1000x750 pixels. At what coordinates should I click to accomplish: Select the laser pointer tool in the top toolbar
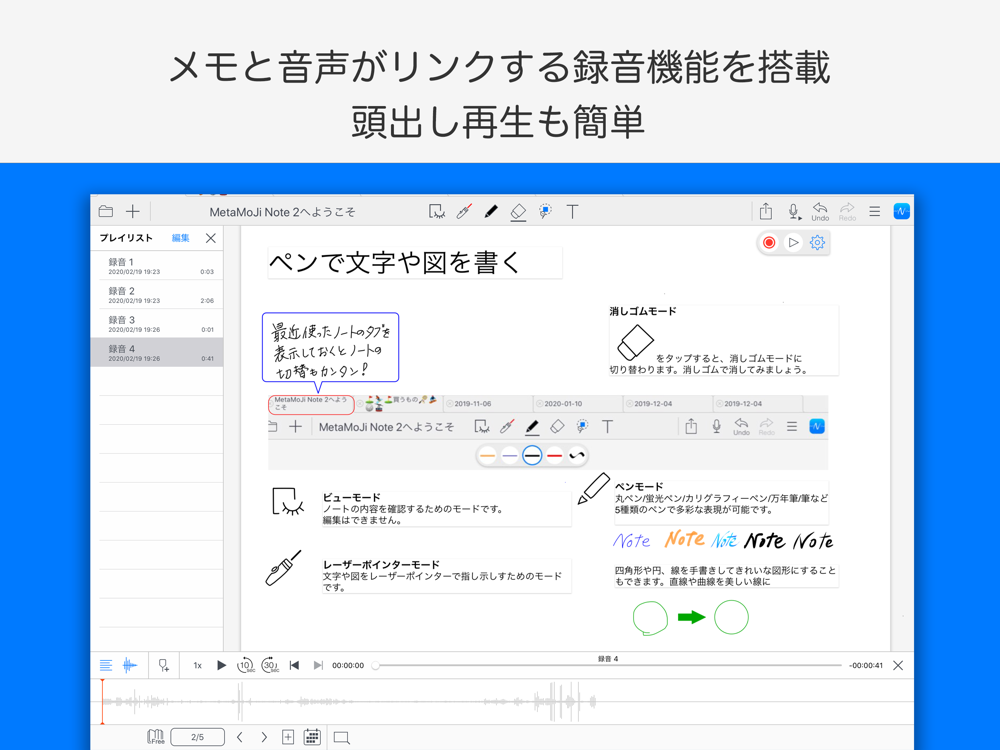[x=464, y=211]
